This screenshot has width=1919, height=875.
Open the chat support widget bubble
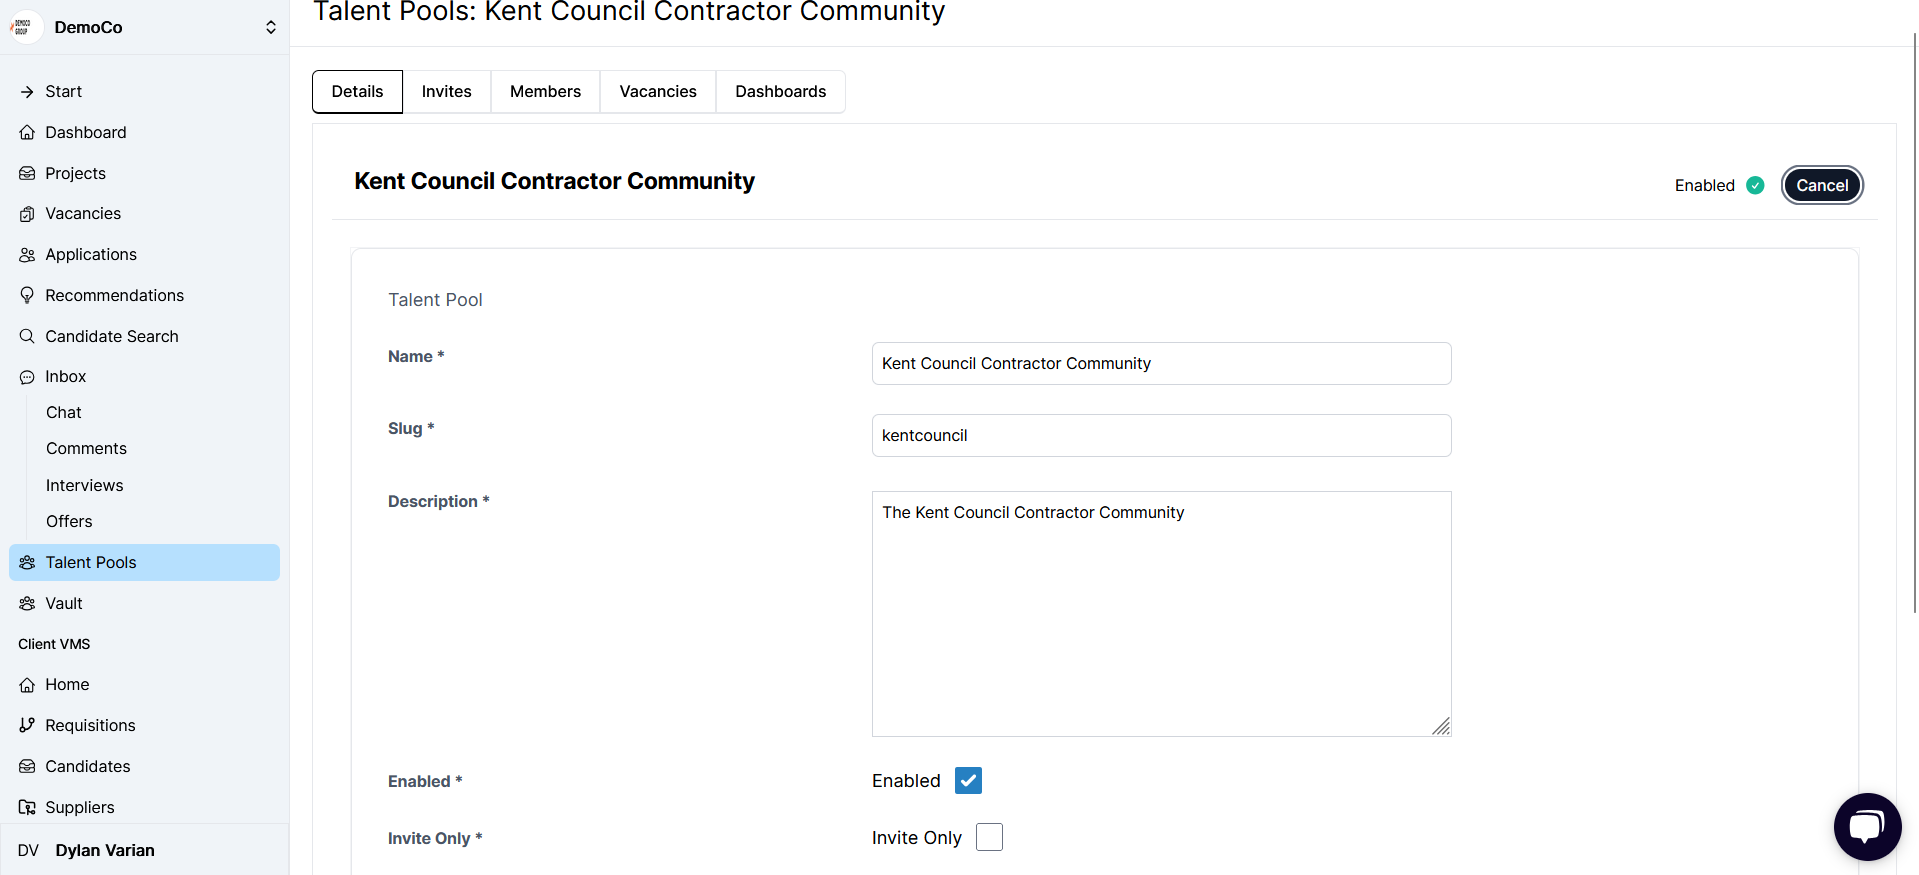pyautogui.click(x=1867, y=827)
